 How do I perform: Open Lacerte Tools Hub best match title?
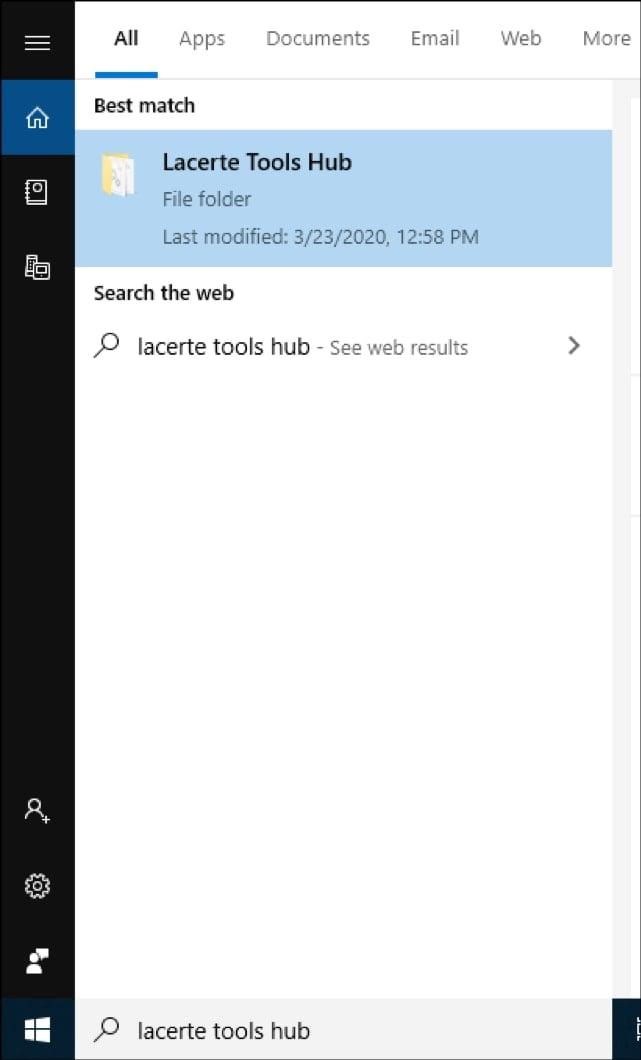tap(257, 162)
